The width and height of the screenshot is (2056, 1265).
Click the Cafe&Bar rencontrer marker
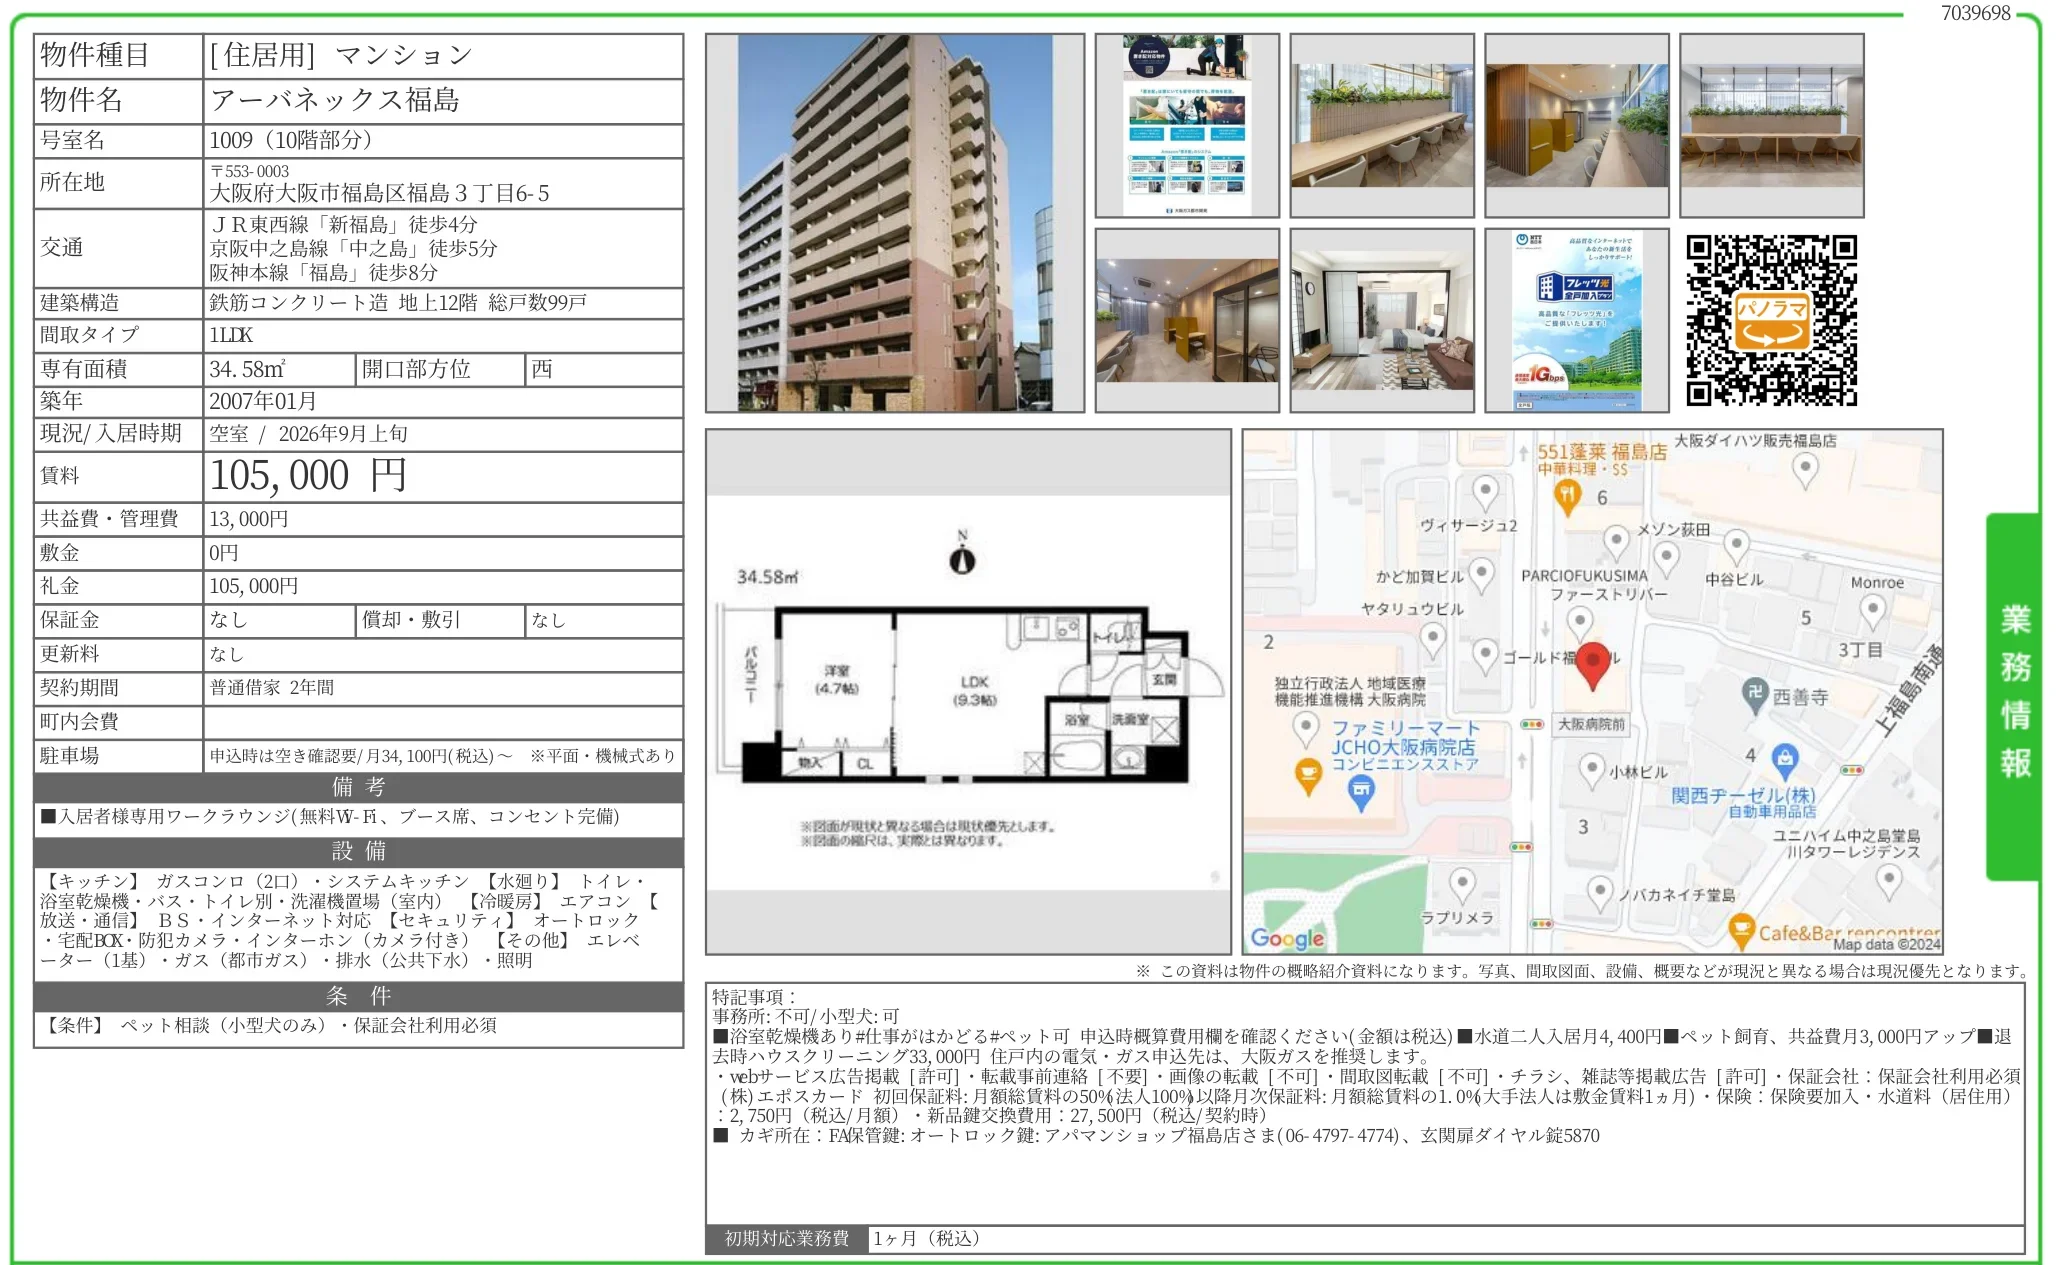(1741, 931)
